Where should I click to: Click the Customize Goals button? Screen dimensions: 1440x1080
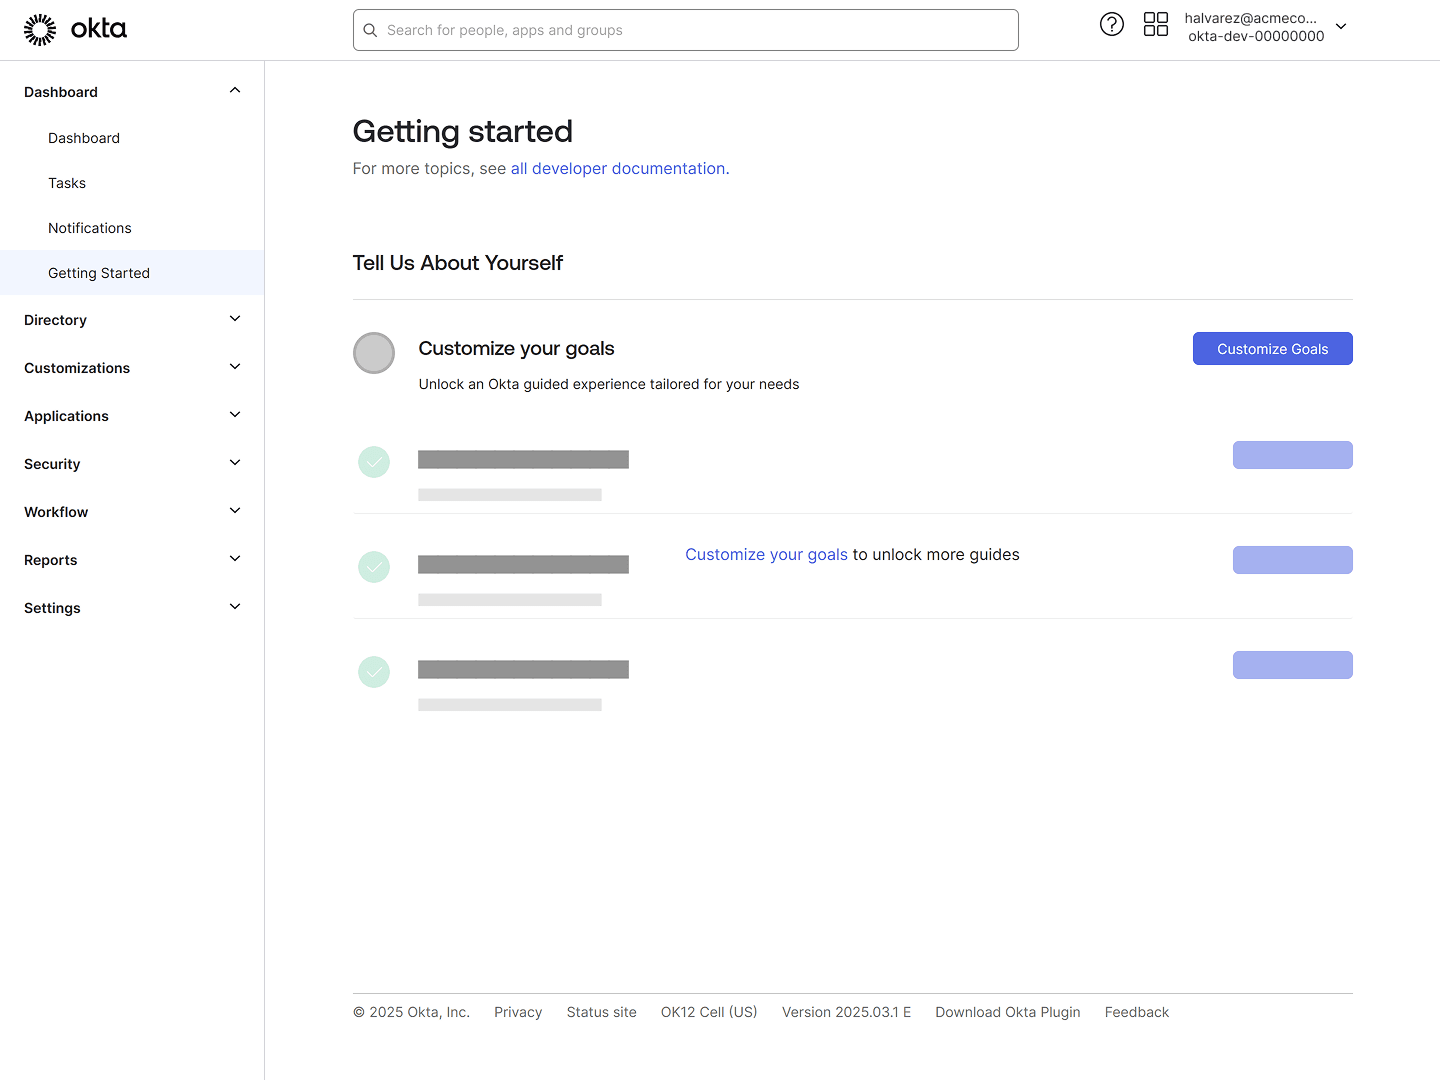click(x=1272, y=349)
